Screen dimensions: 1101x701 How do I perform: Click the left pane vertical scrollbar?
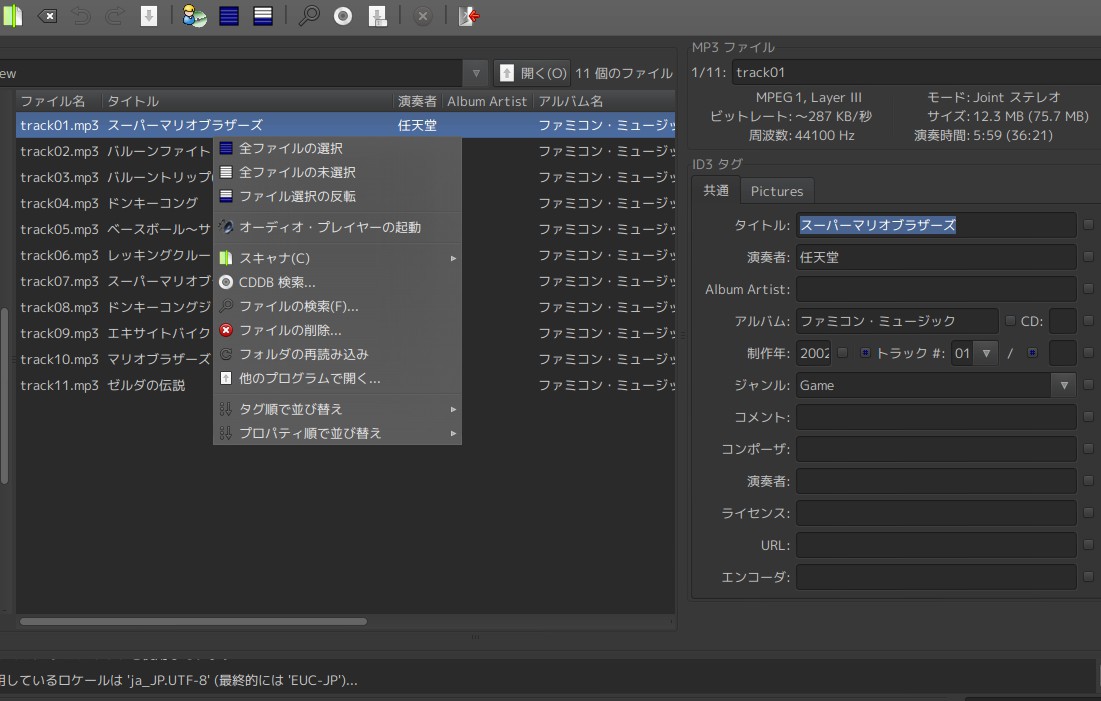[4, 395]
